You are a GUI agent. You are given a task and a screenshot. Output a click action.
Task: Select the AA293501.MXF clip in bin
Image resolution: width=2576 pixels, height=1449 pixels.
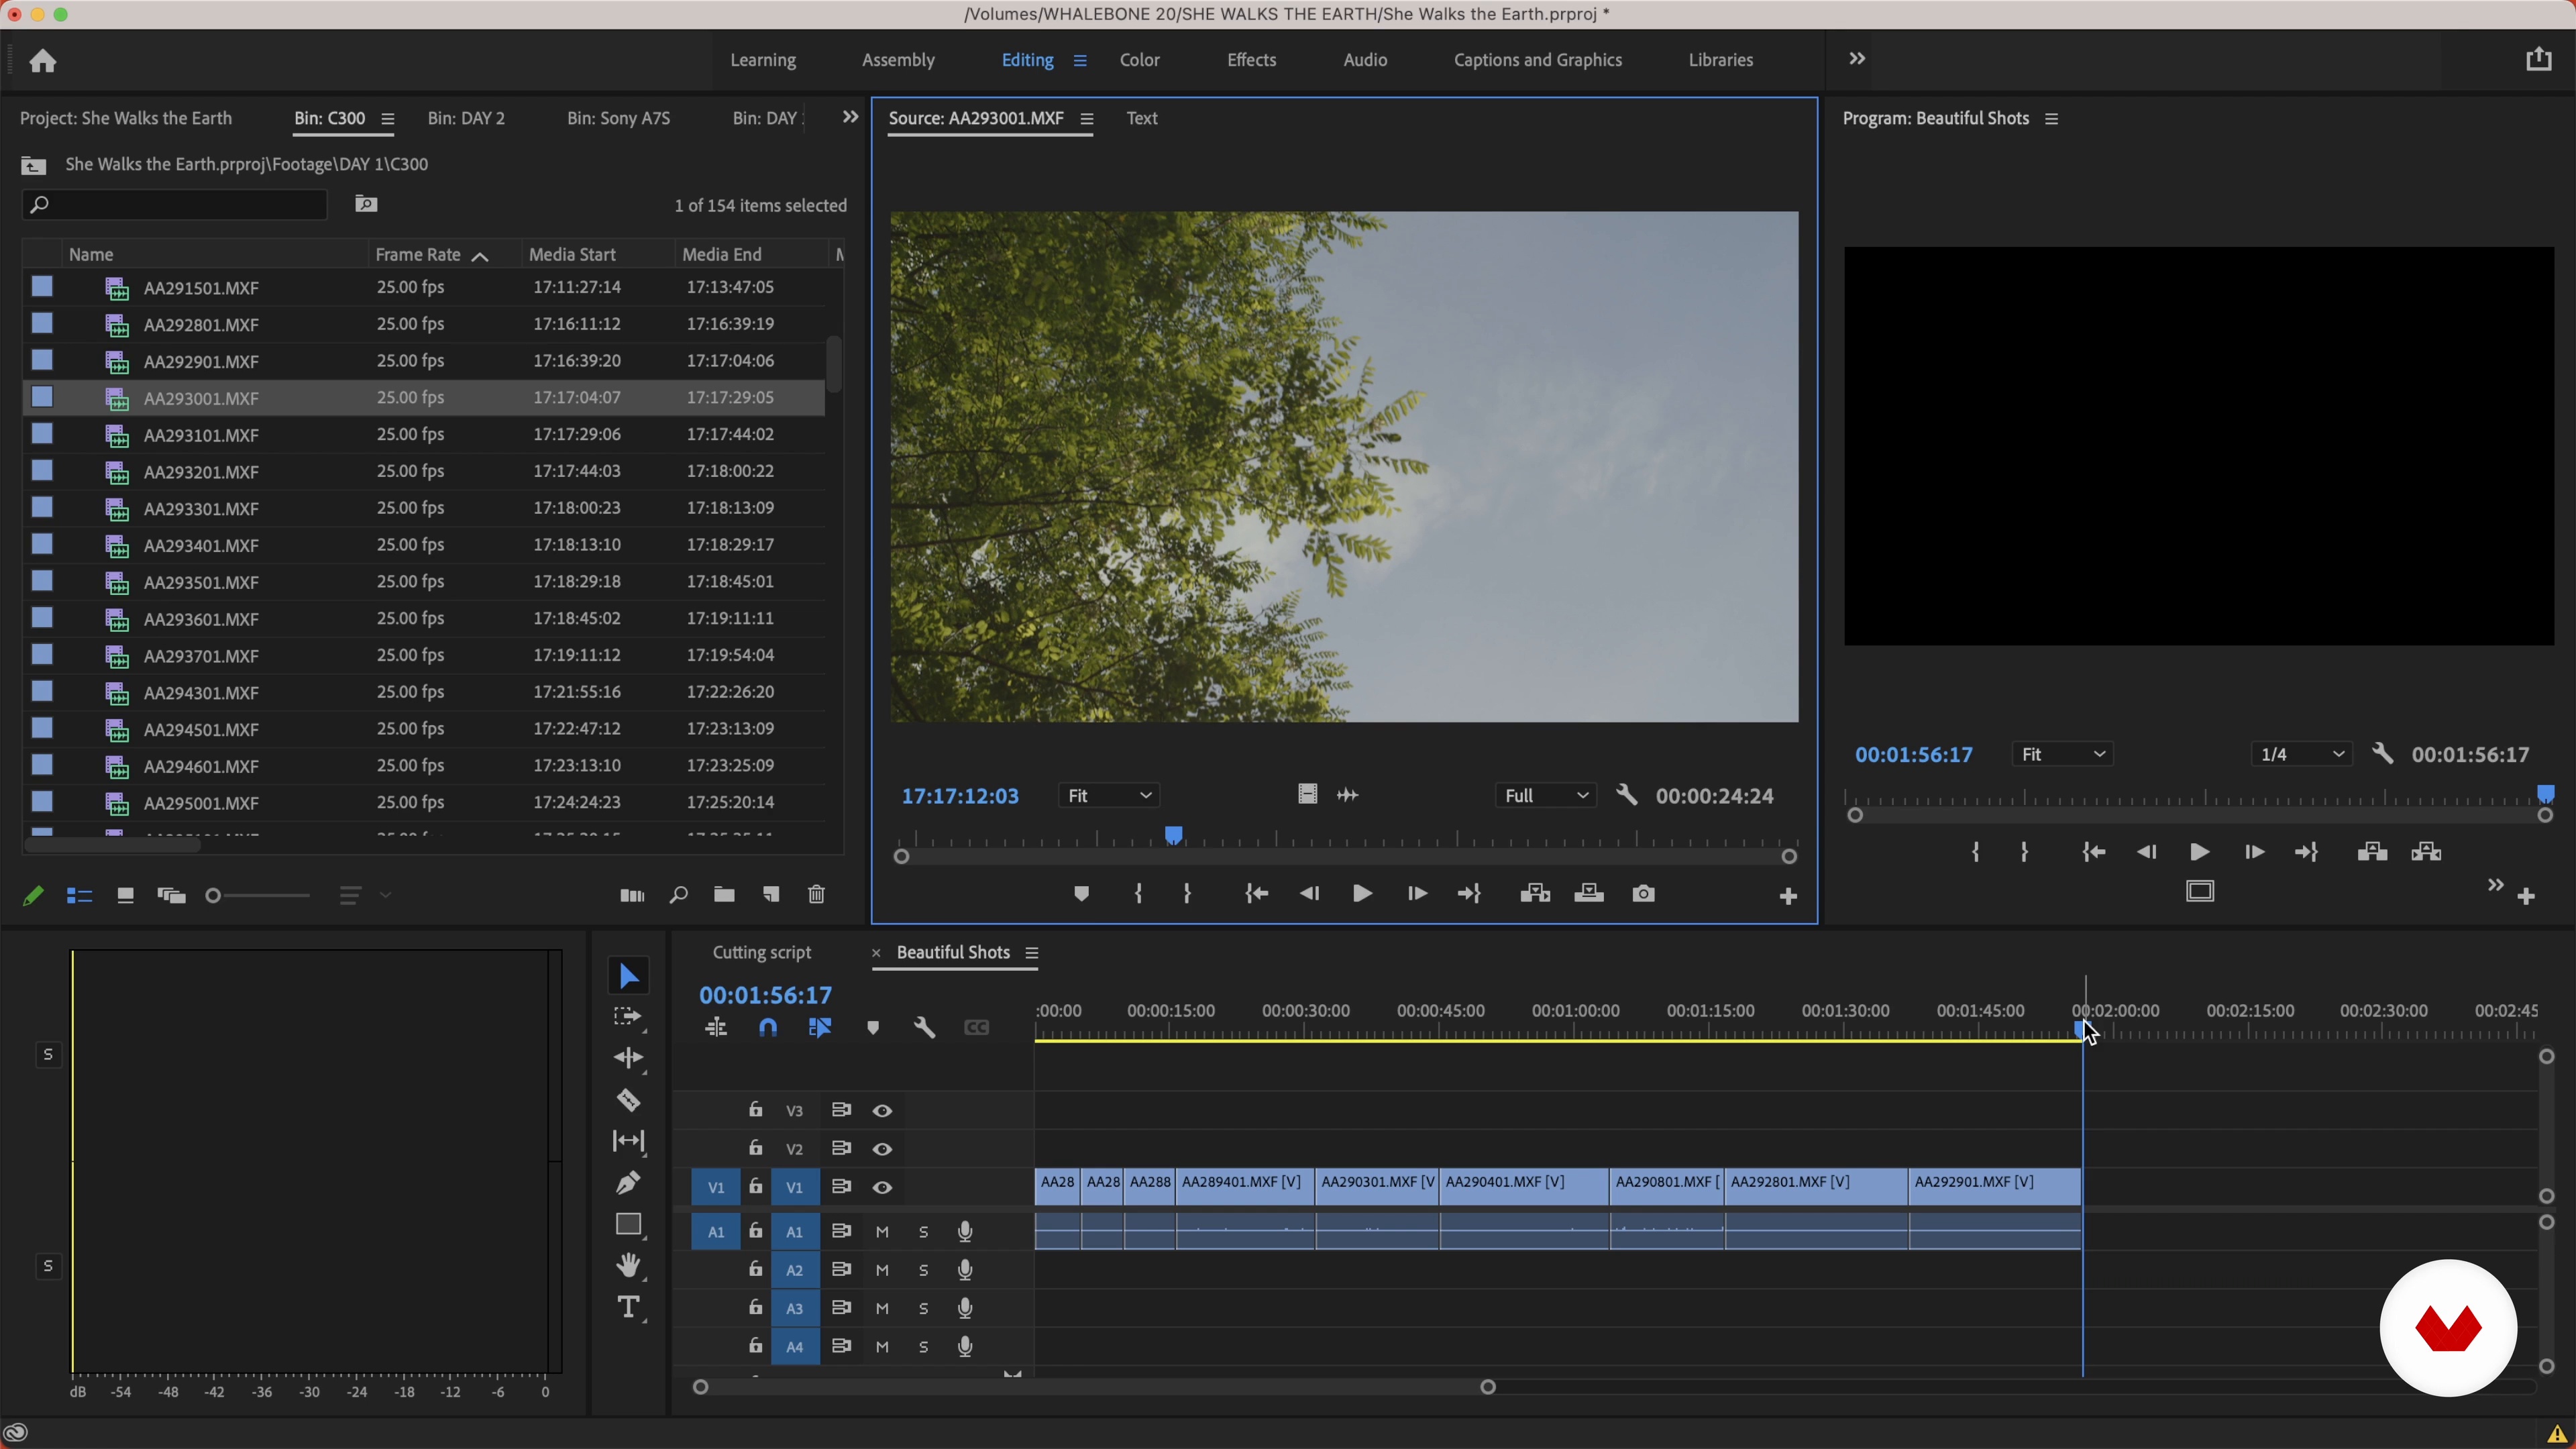click(x=201, y=582)
